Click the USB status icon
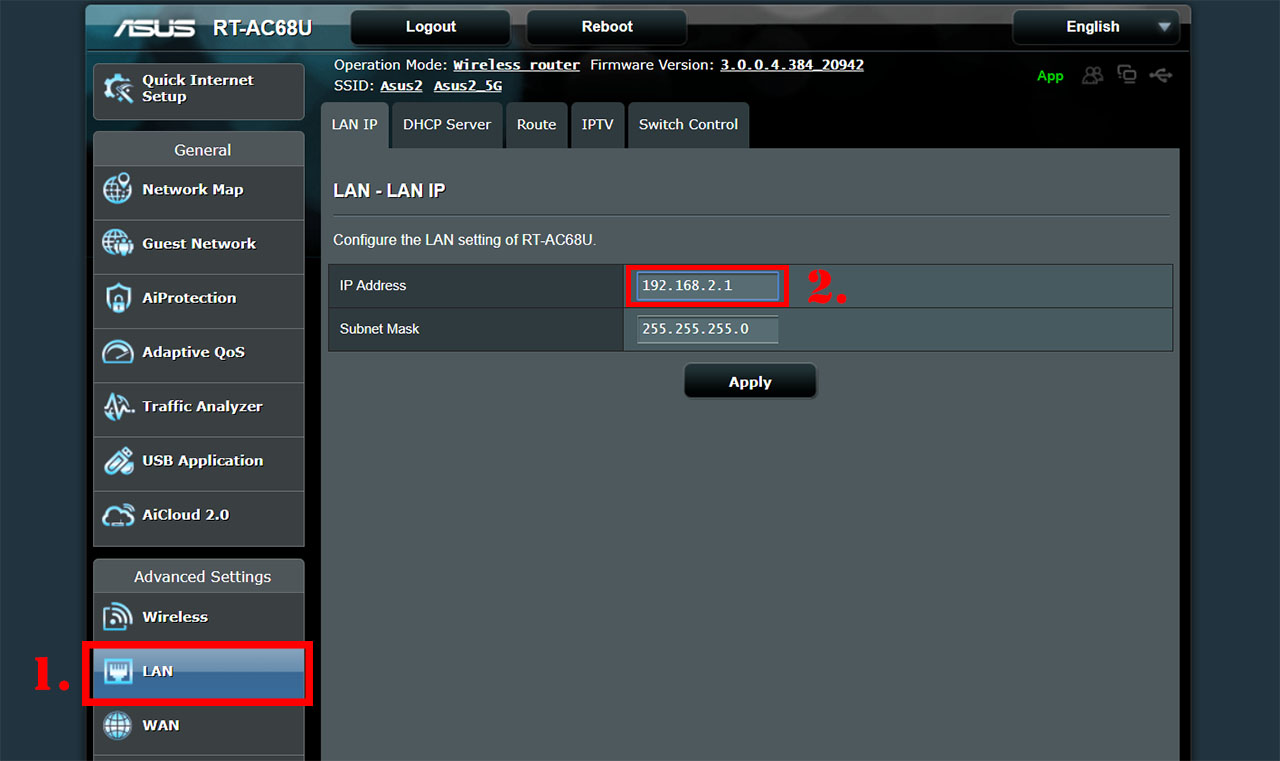Screen dimensions: 1280x761 (1161, 75)
